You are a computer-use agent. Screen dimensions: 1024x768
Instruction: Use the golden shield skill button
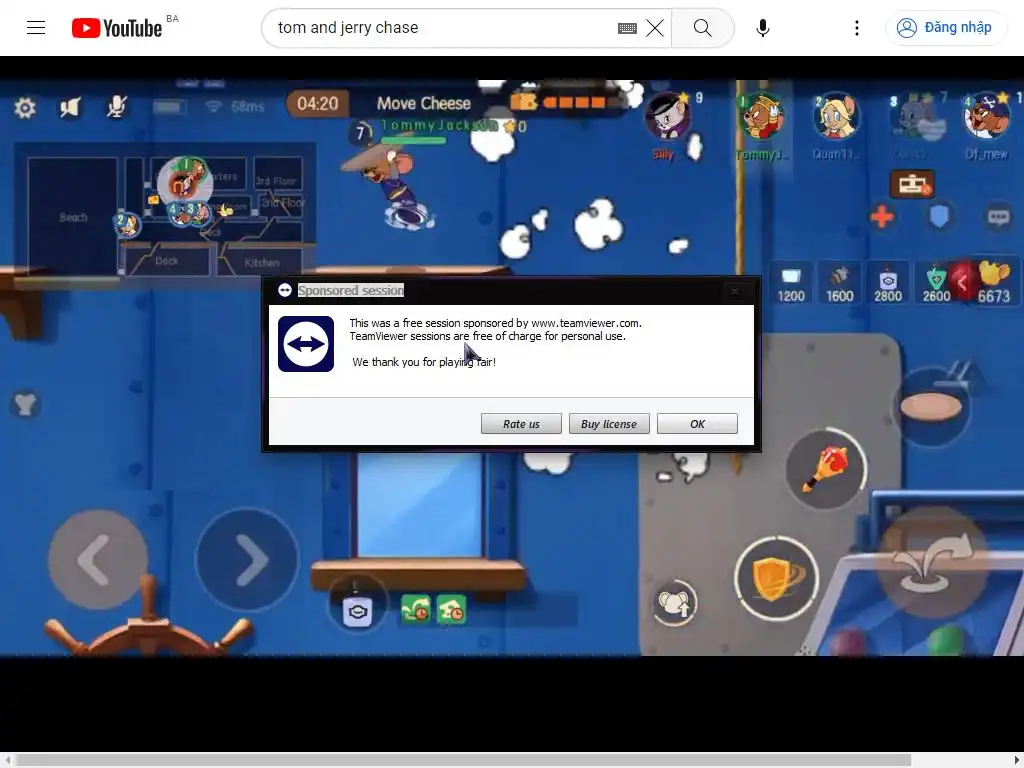click(x=775, y=578)
